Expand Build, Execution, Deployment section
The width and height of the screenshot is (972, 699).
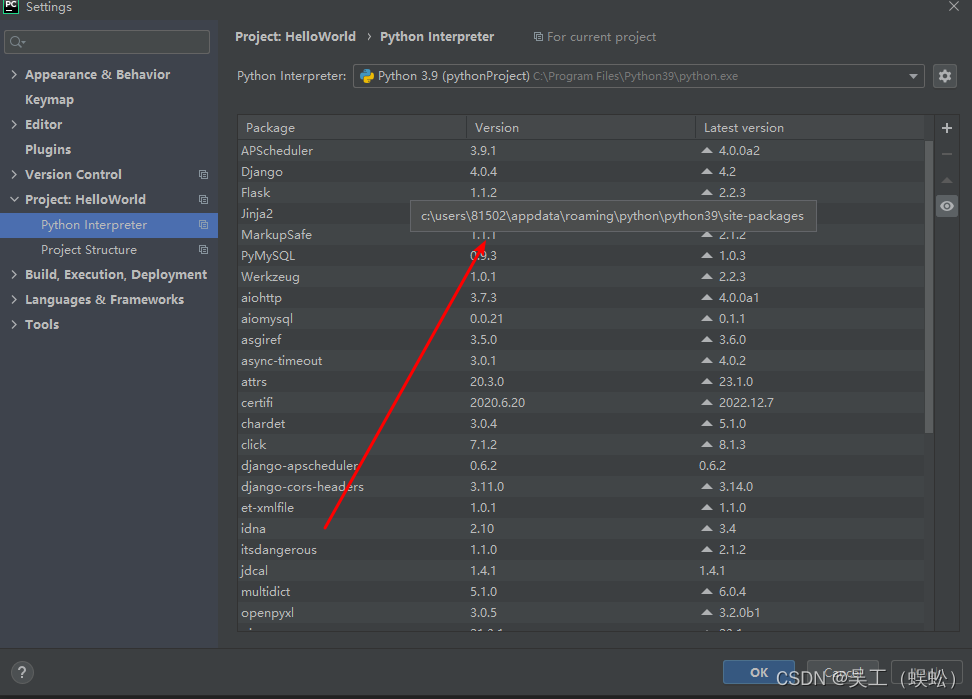(x=14, y=275)
